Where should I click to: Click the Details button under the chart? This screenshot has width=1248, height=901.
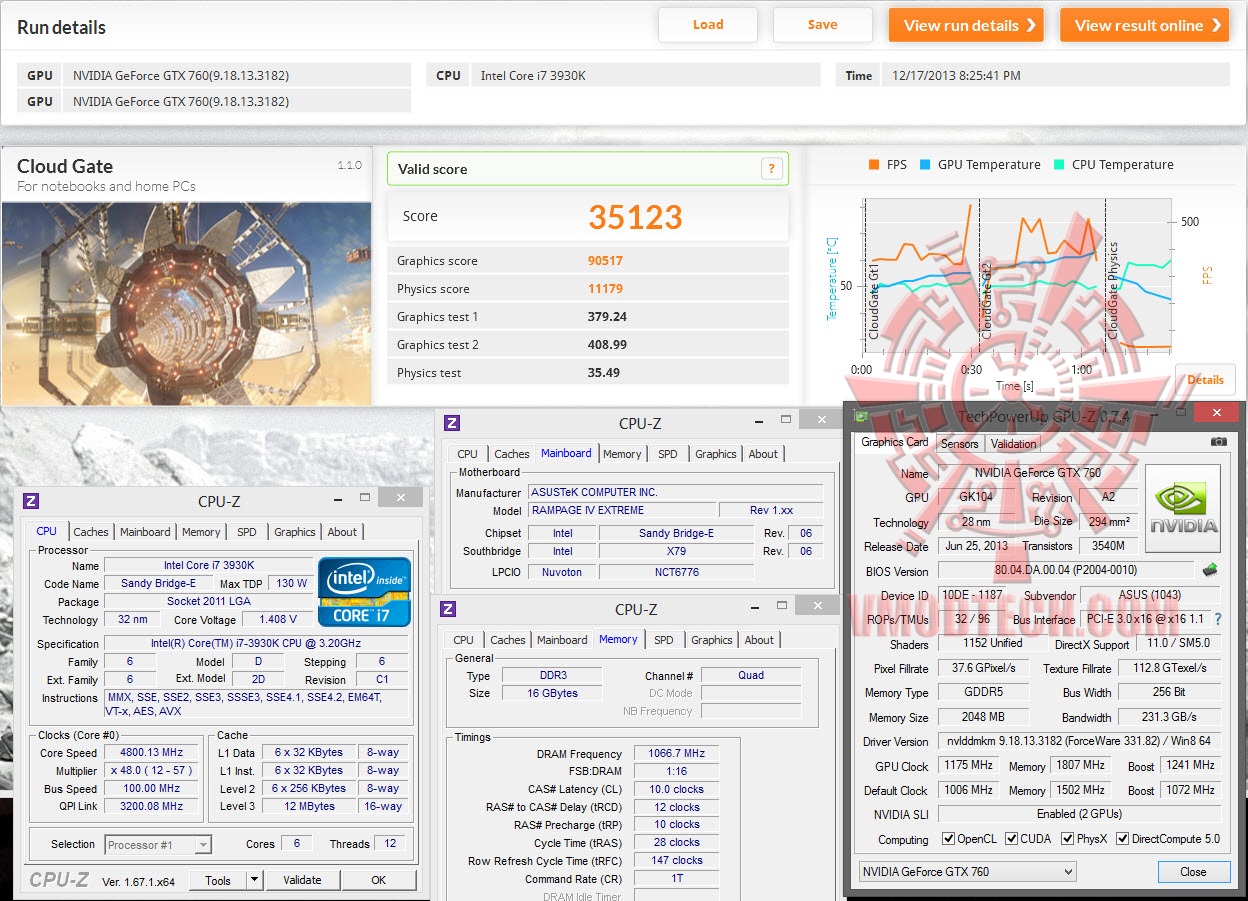tap(1205, 380)
